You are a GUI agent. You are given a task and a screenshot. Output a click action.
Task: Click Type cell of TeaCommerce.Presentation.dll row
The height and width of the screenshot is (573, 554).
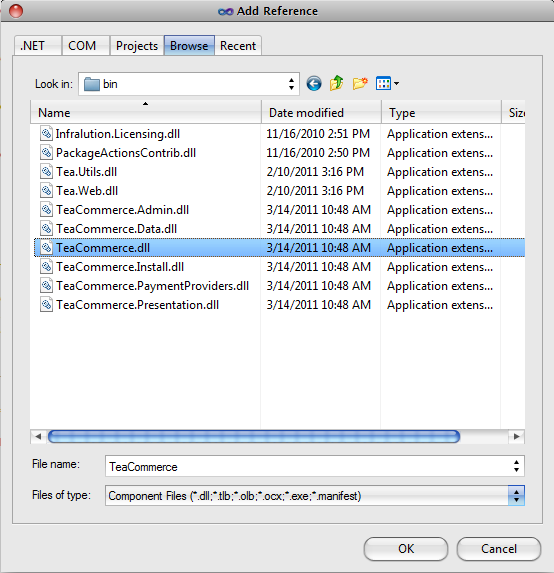point(440,305)
